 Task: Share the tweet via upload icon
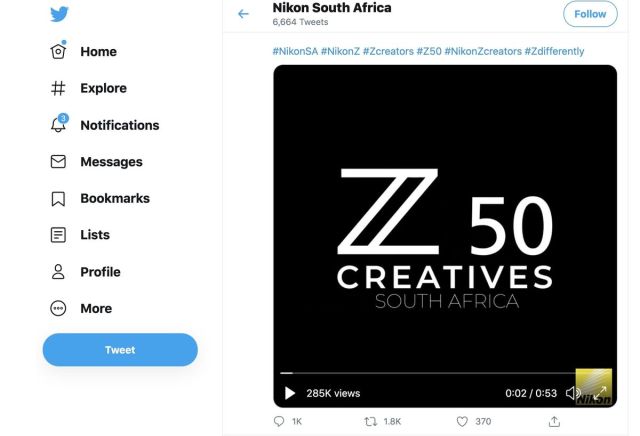click(554, 421)
